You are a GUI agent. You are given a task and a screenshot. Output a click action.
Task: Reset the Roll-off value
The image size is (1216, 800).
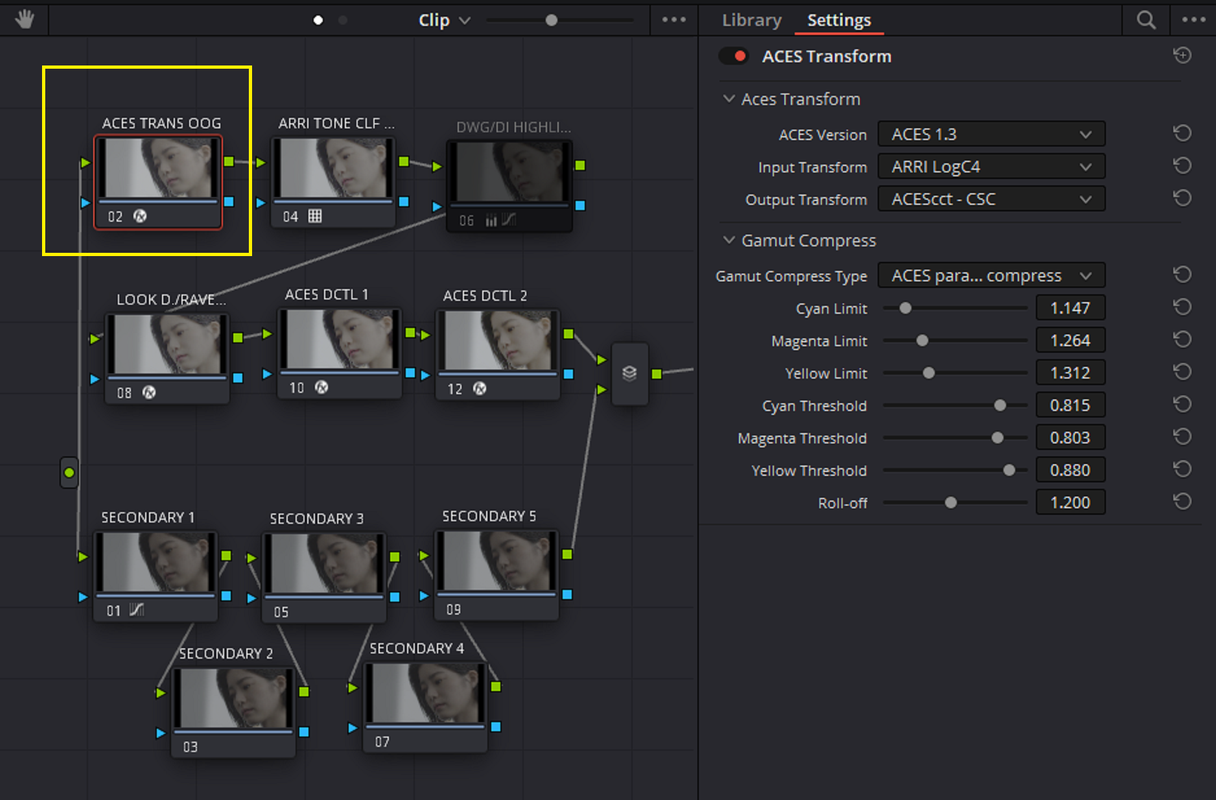[1182, 502]
